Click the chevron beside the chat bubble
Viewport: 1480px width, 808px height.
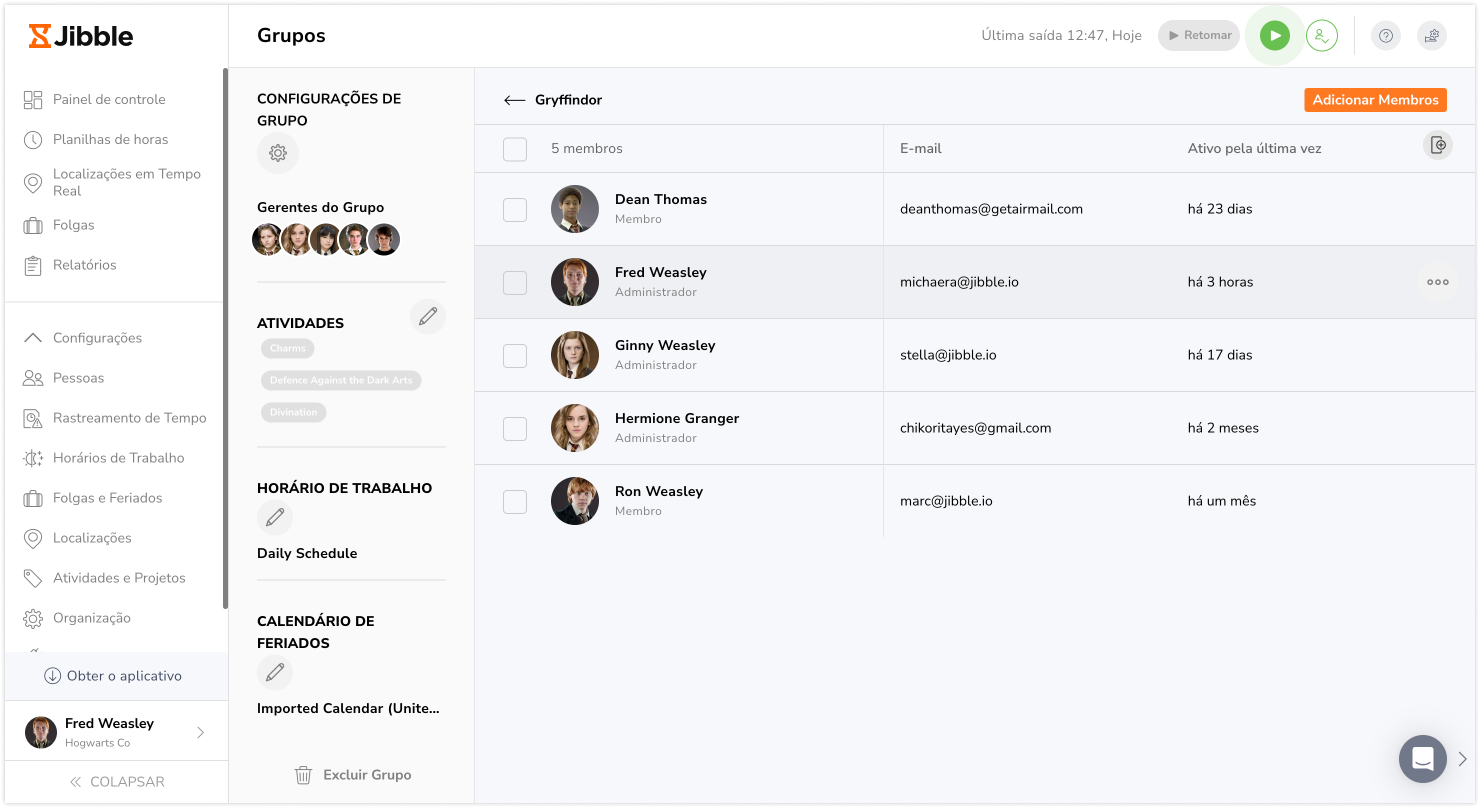[x=1463, y=759]
